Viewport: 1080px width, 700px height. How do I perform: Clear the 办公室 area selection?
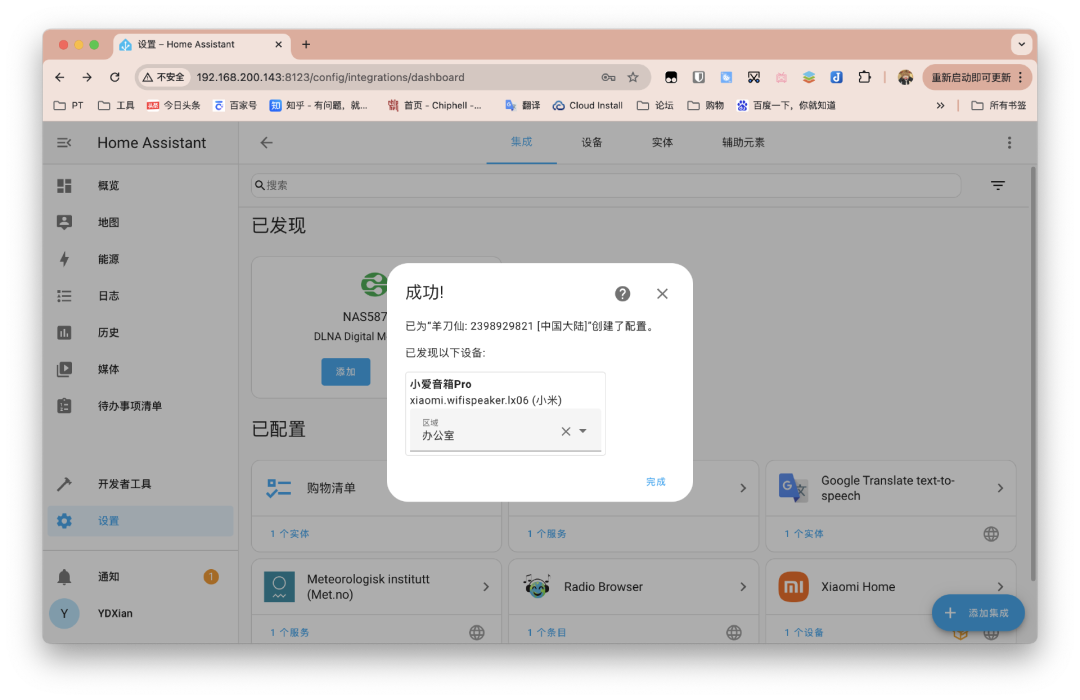(565, 431)
